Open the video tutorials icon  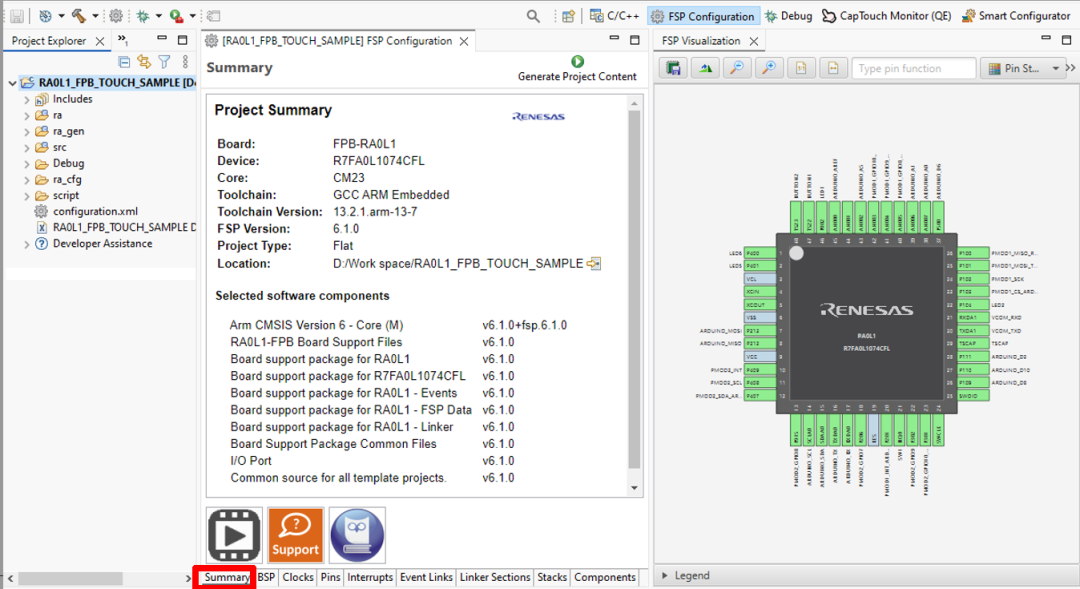pyautogui.click(x=234, y=535)
